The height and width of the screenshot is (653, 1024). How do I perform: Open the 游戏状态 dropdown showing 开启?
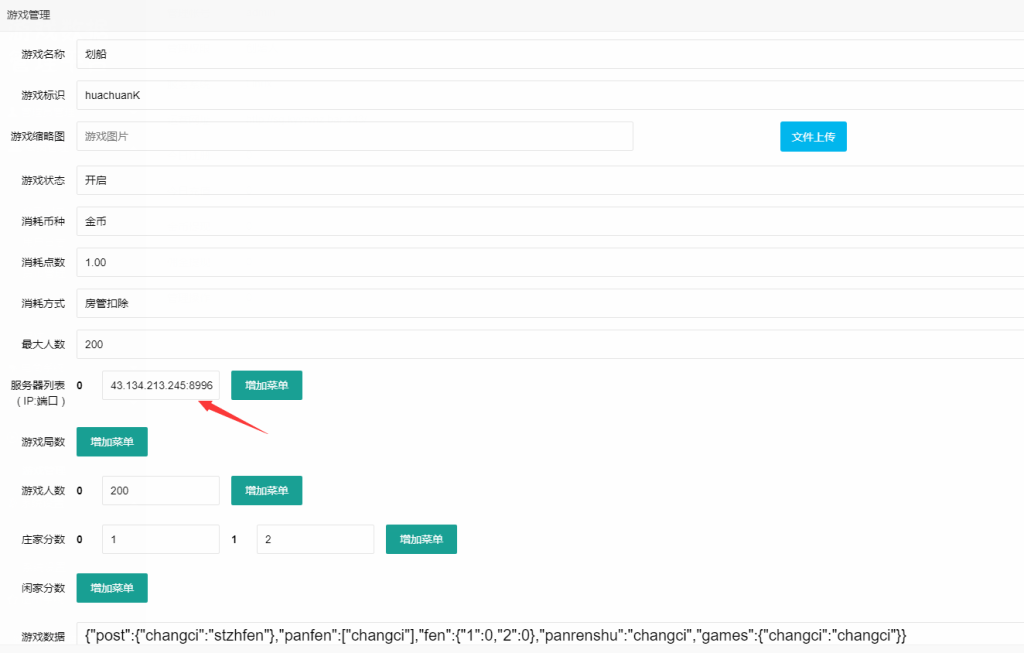pyautogui.click(x=548, y=180)
